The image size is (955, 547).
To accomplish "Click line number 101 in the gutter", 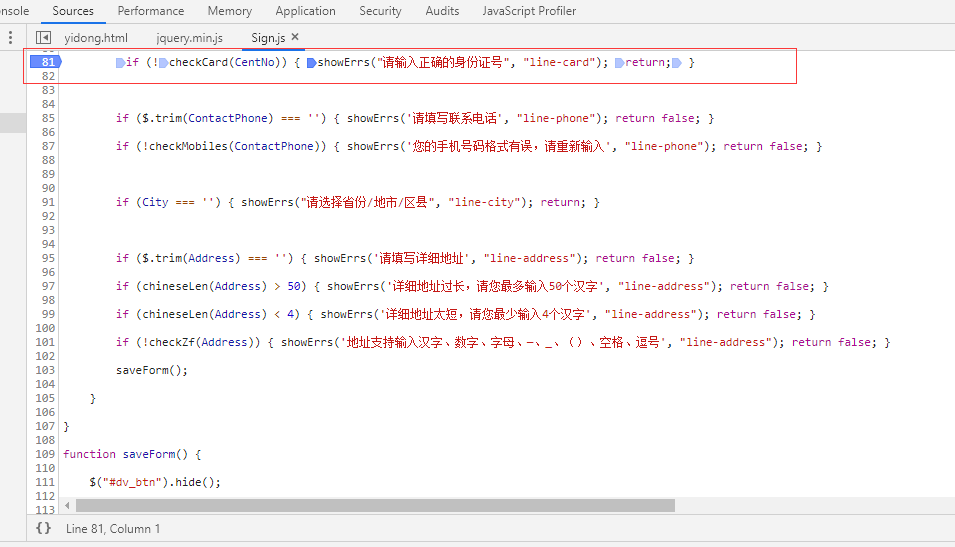I will coord(45,342).
